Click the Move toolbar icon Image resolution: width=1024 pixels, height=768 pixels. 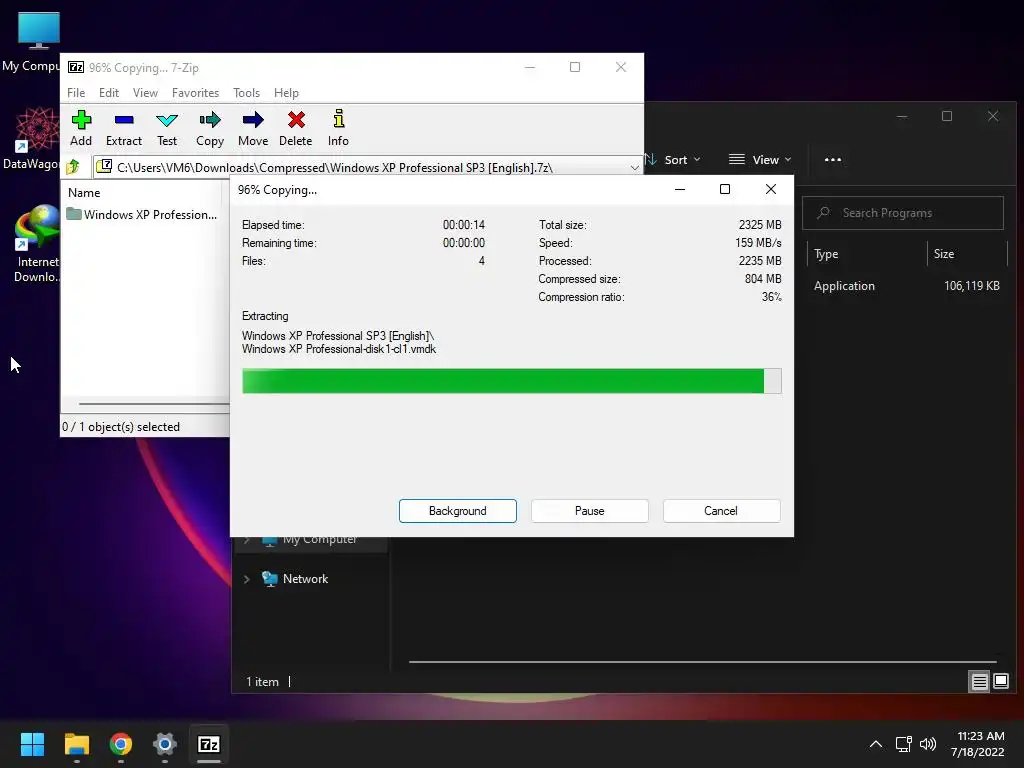[253, 128]
